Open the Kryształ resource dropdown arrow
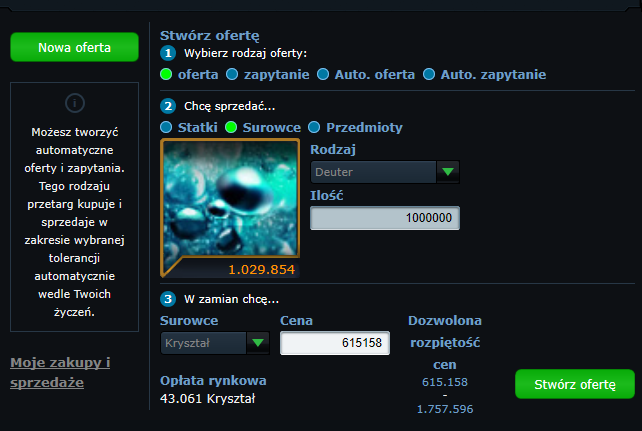The height and width of the screenshot is (431, 642). pos(258,343)
